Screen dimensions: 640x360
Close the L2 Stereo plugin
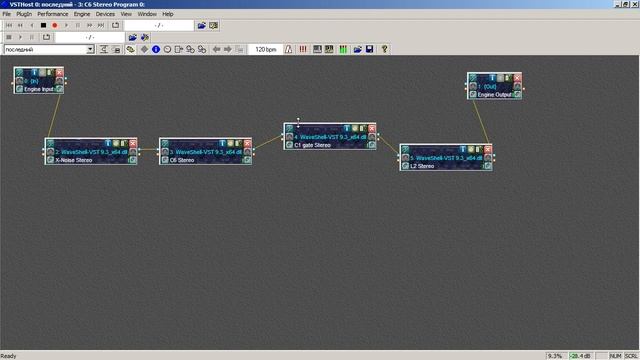coord(488,149)
